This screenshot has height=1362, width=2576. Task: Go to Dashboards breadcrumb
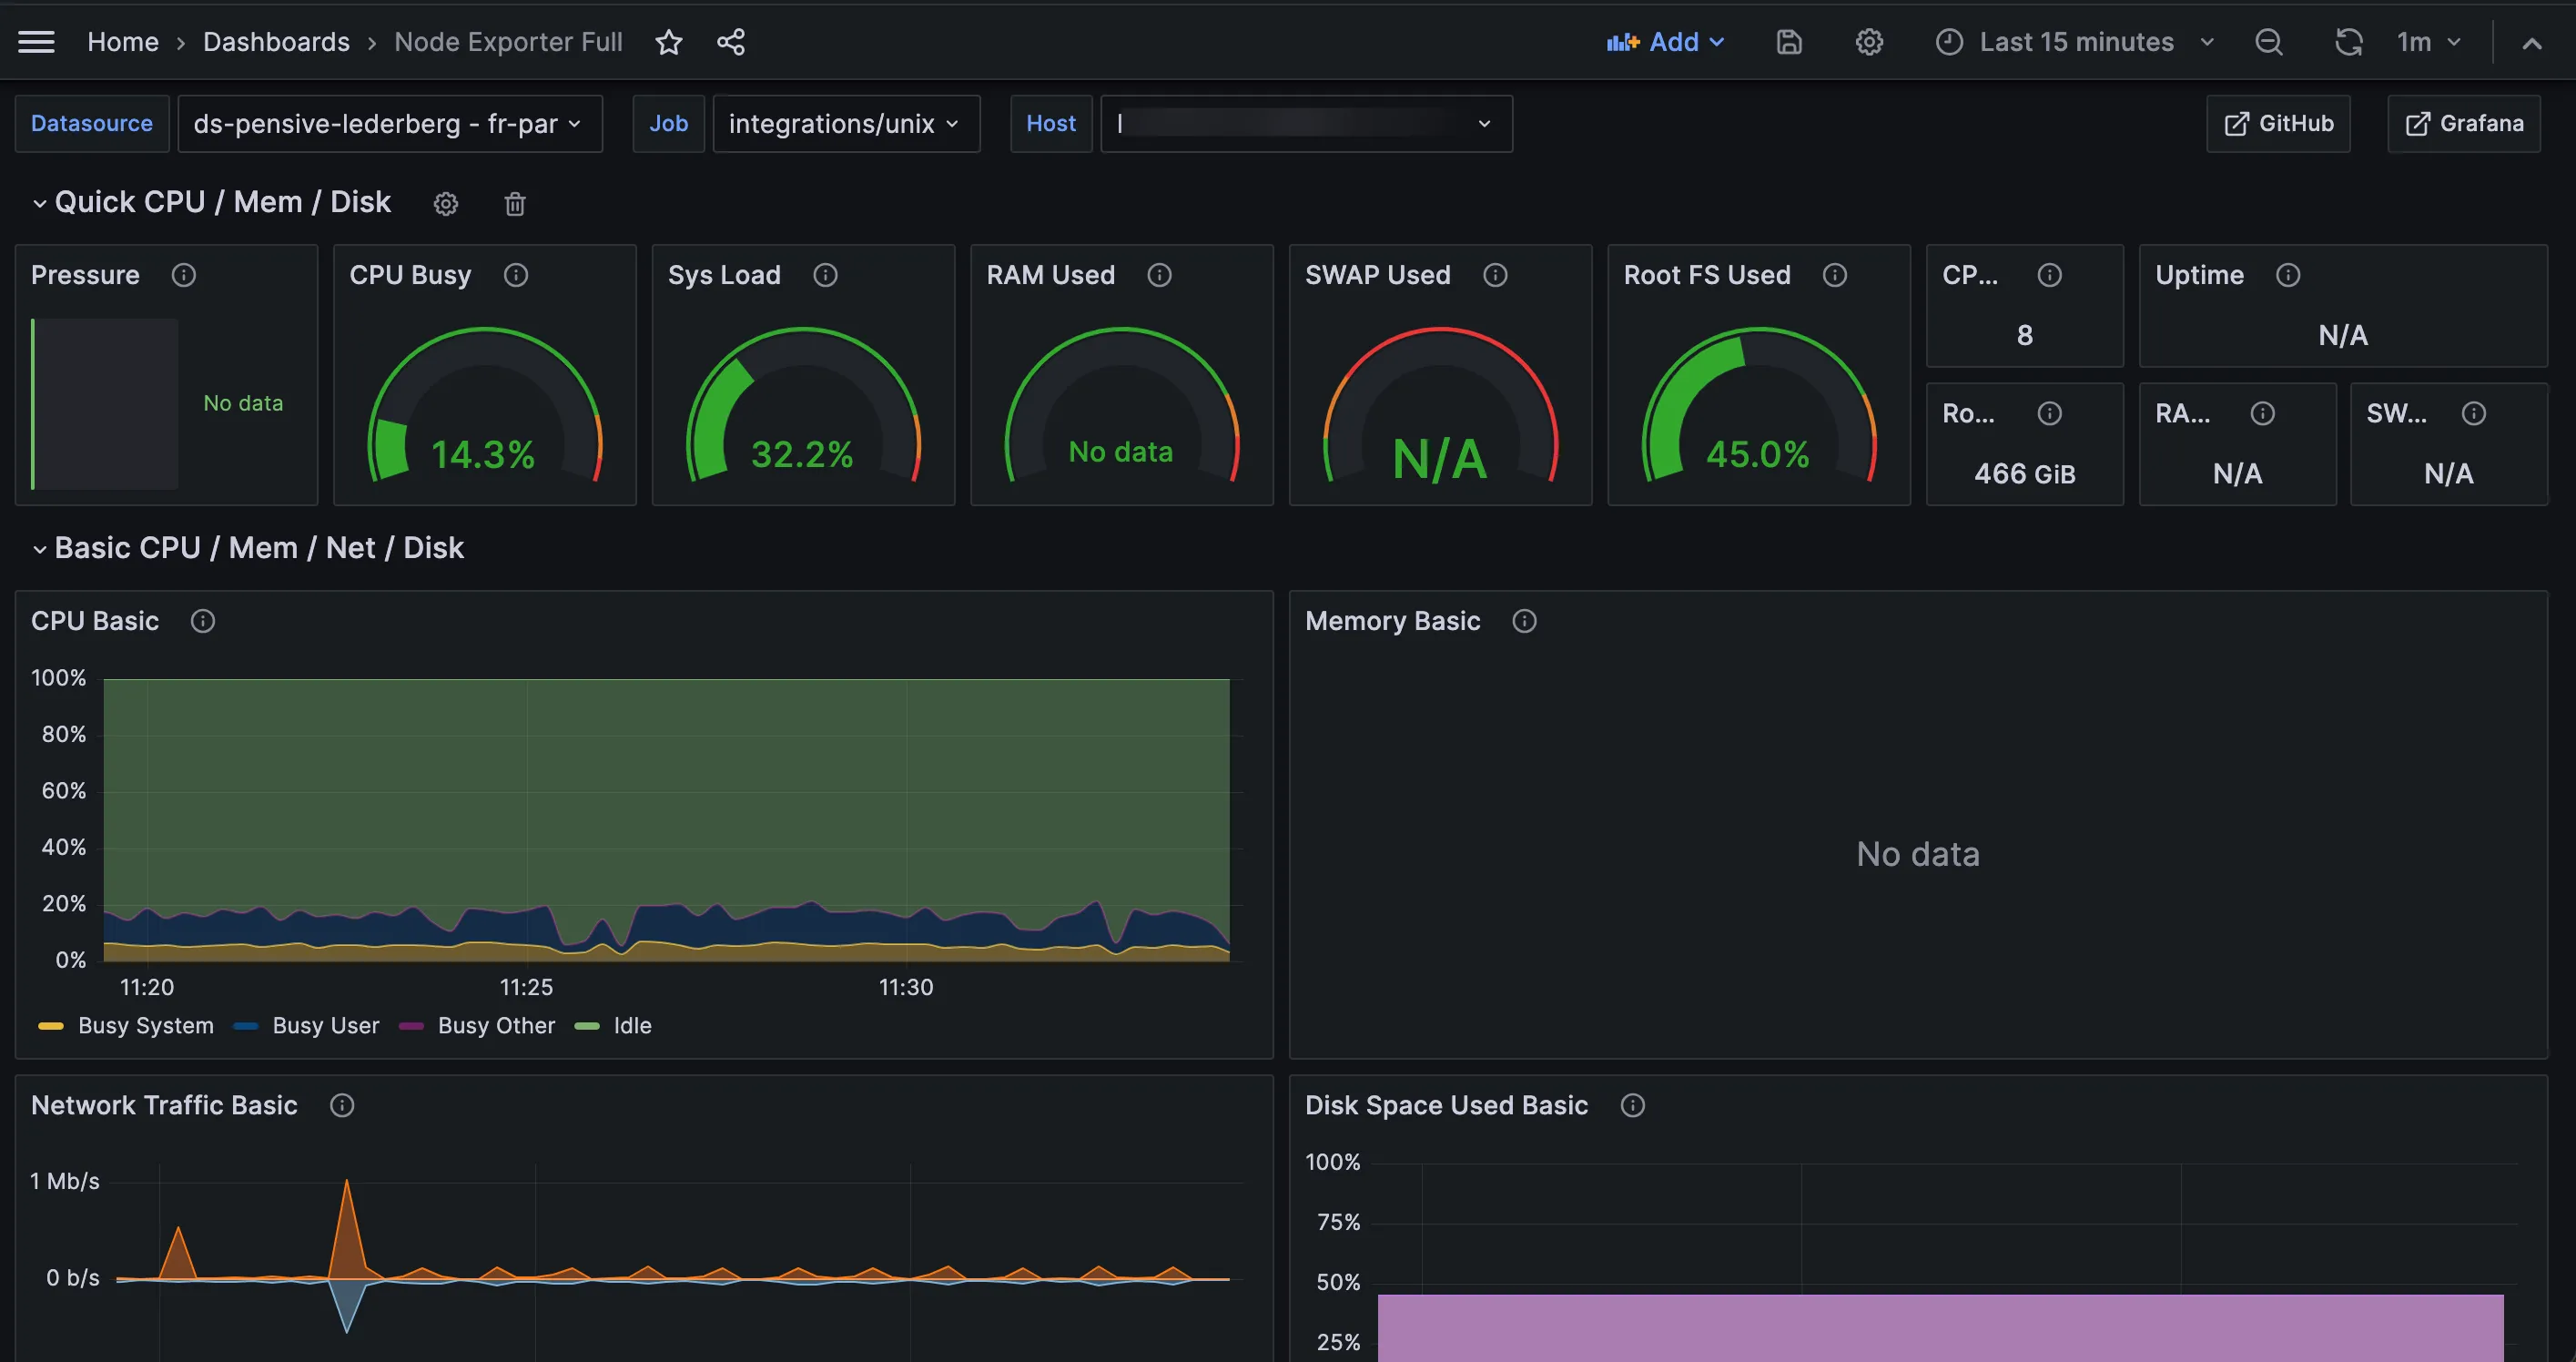coord(276,42)
